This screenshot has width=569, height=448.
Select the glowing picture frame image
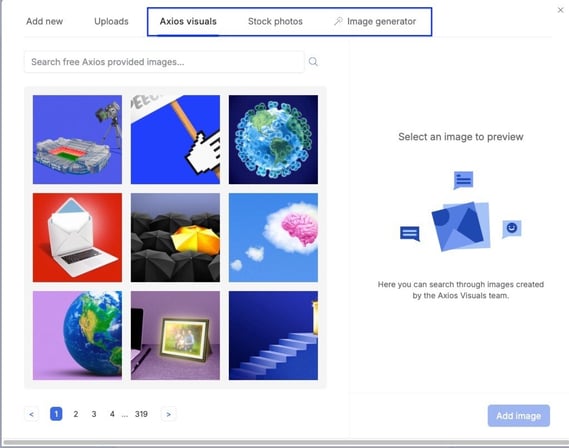point(175,336)
